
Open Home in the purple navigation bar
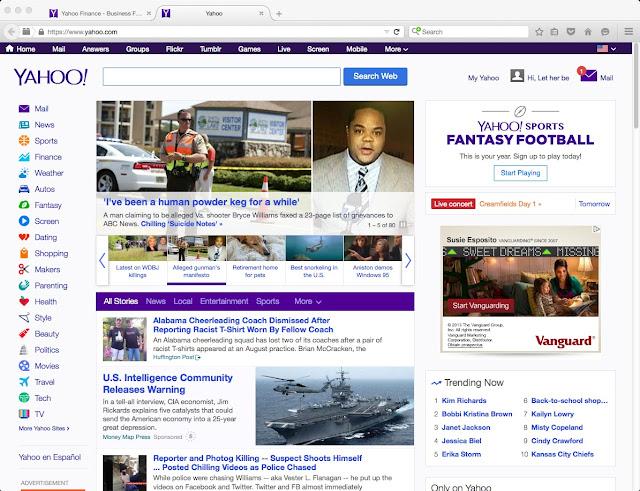click(20, 49)
